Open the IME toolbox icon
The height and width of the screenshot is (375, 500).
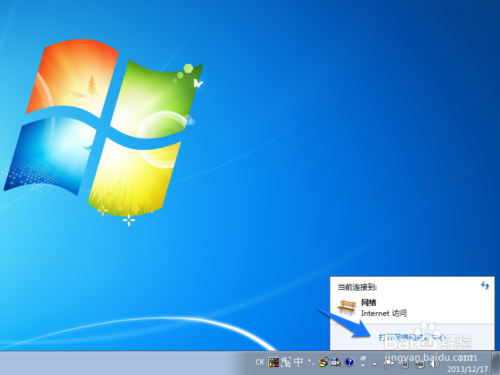point(323,362)
